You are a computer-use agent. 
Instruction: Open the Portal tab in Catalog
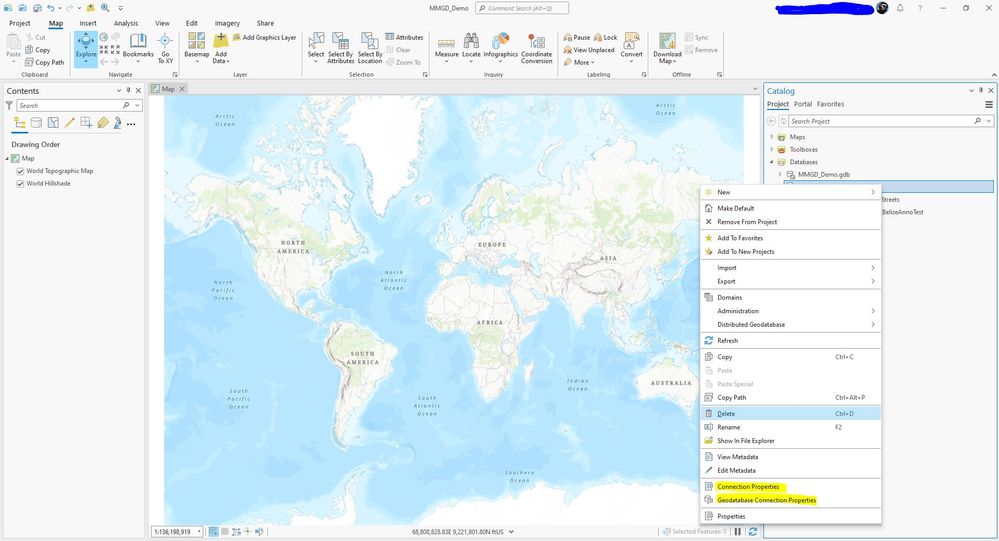(x=803, y=104)
